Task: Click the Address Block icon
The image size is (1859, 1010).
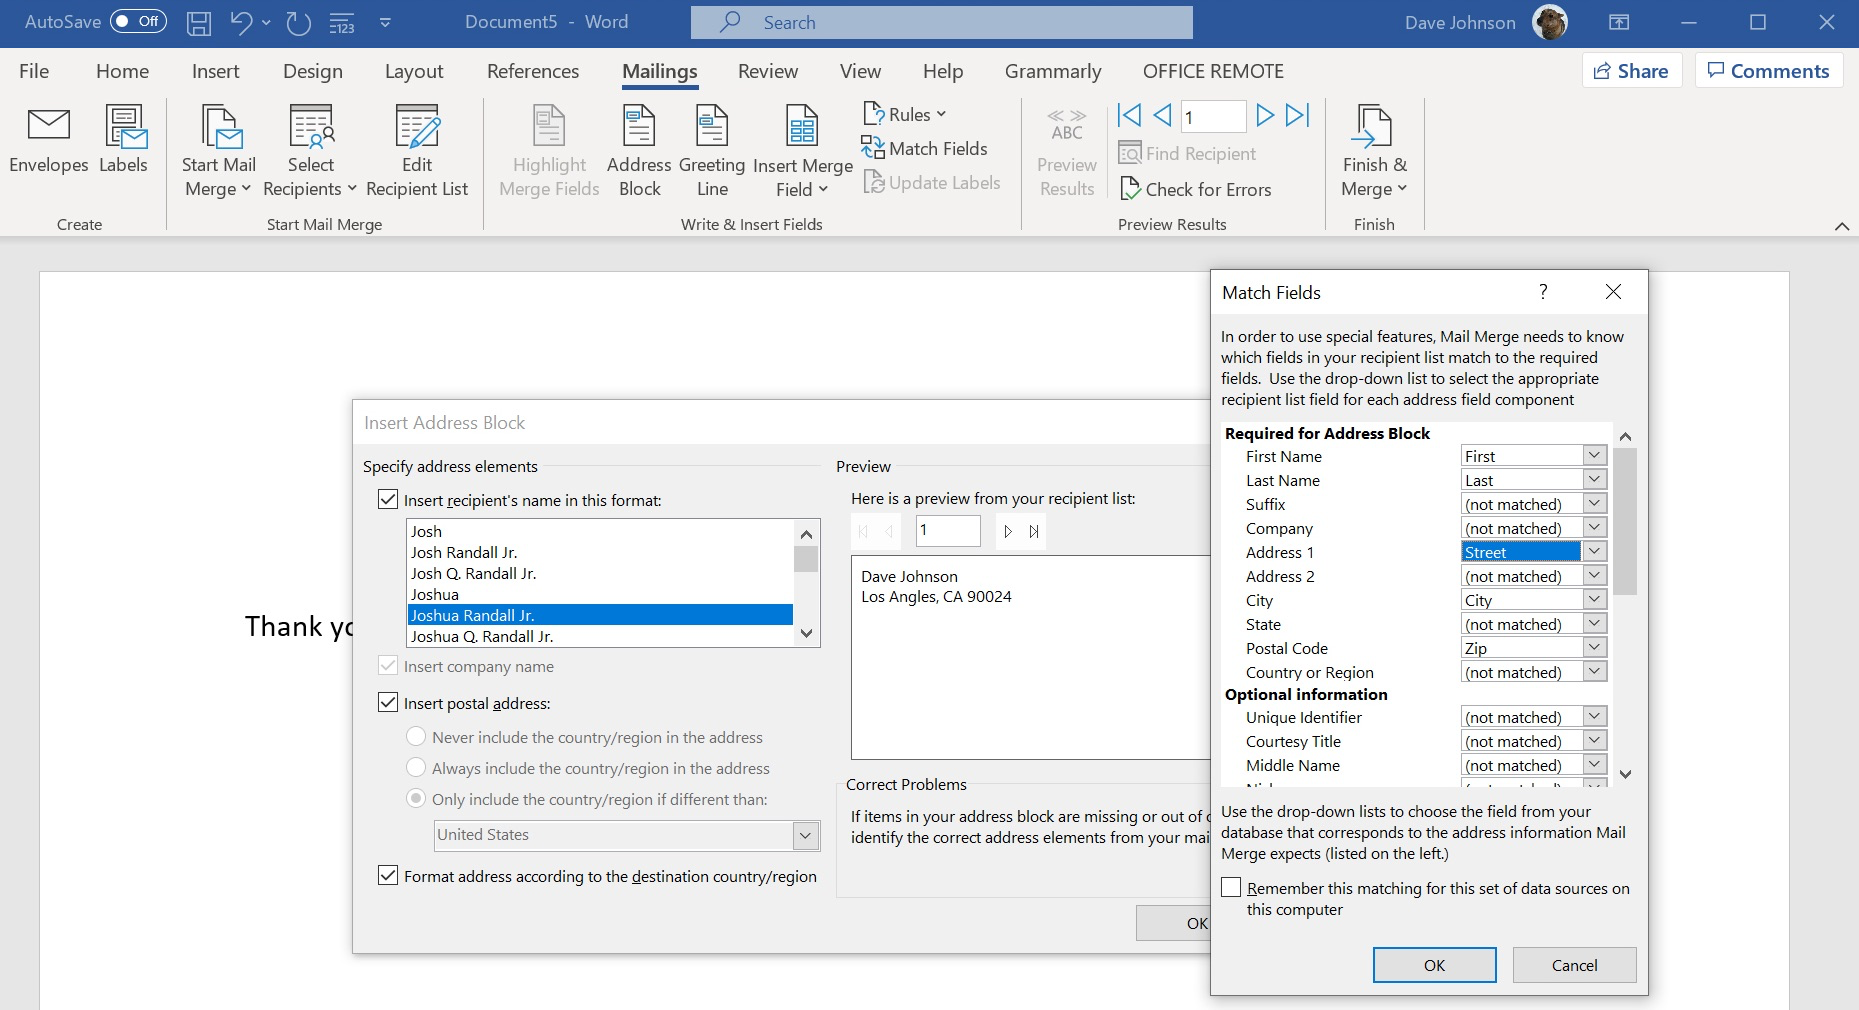Action: (x=639, y=127)
